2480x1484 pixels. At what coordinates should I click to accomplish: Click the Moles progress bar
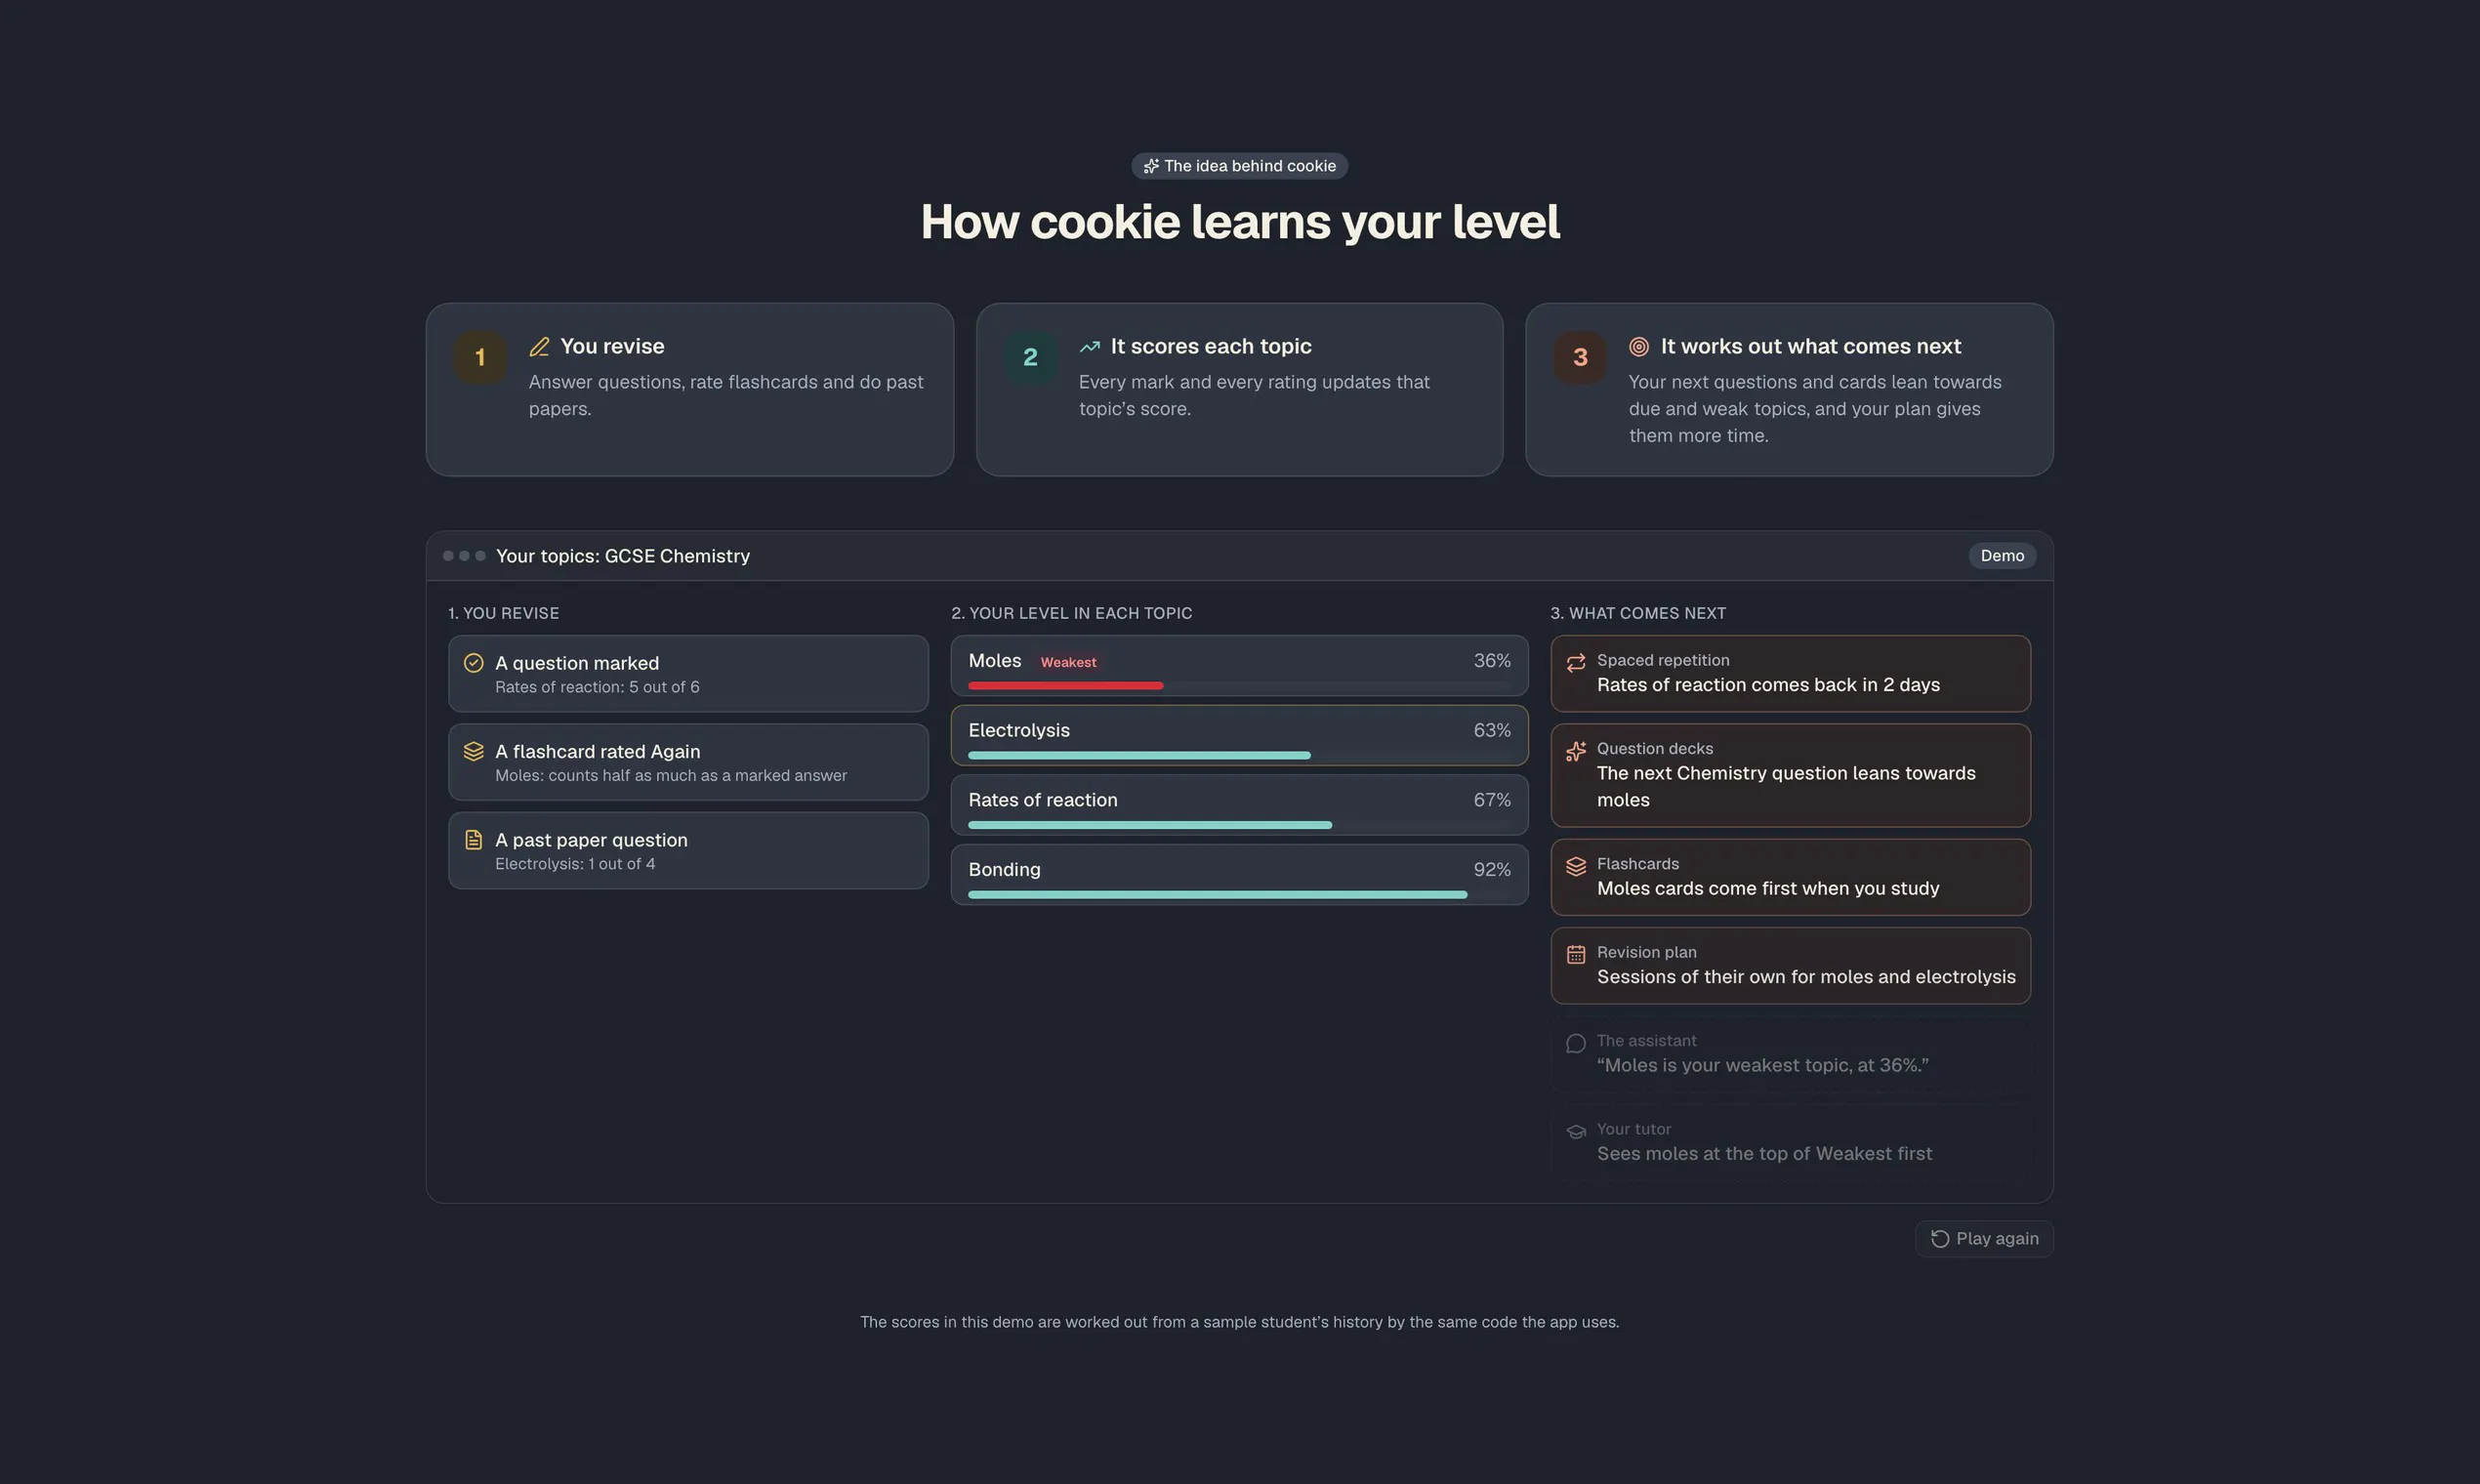[1239, 686]
